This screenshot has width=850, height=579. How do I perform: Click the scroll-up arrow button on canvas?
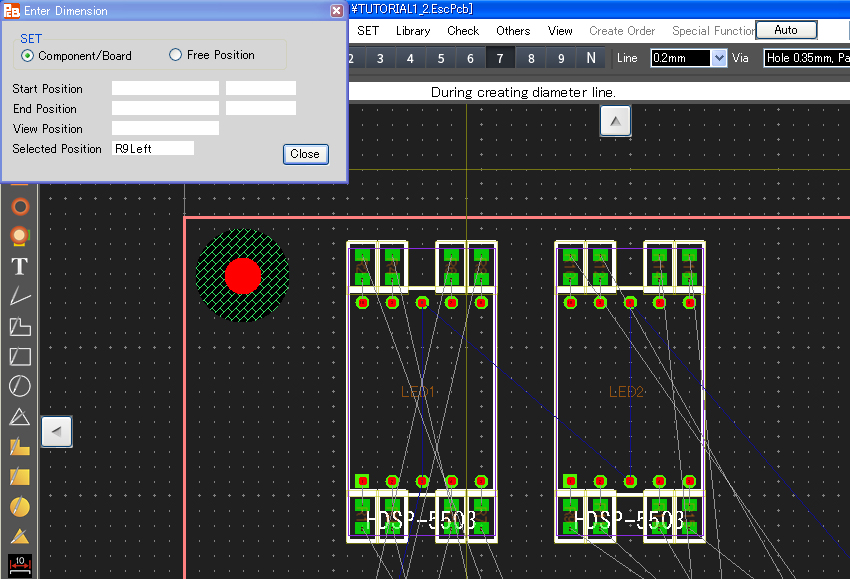615,121
